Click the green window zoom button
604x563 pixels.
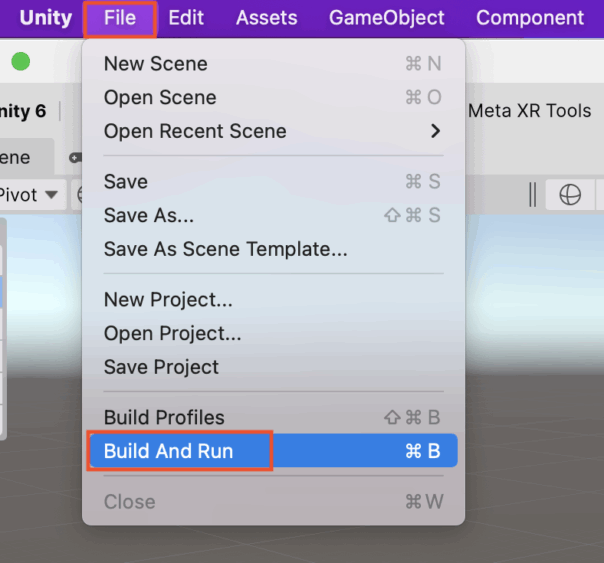pos(20,62)
